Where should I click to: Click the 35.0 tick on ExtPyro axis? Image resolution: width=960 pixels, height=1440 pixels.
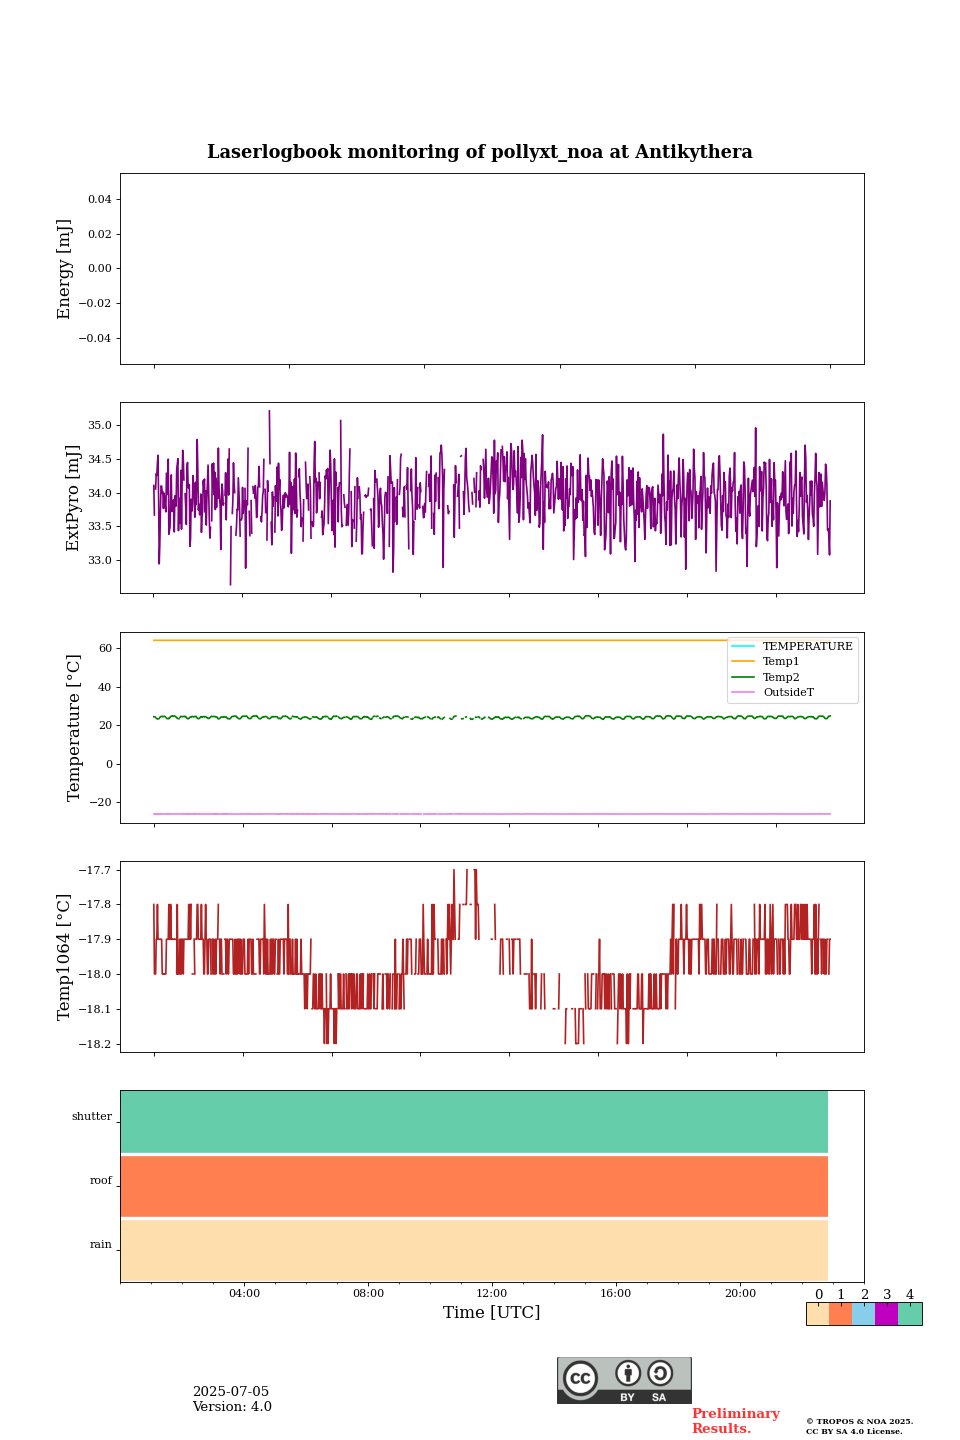tap(100, 425)
